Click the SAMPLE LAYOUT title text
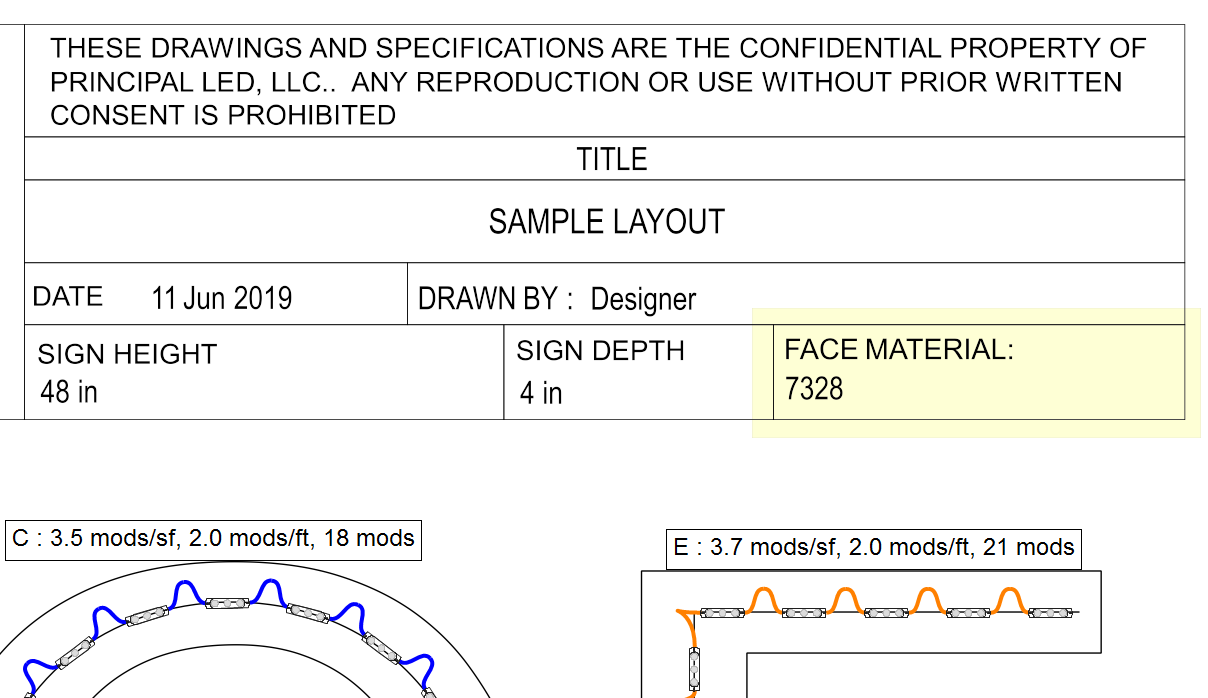 click(x=606, y=222)
